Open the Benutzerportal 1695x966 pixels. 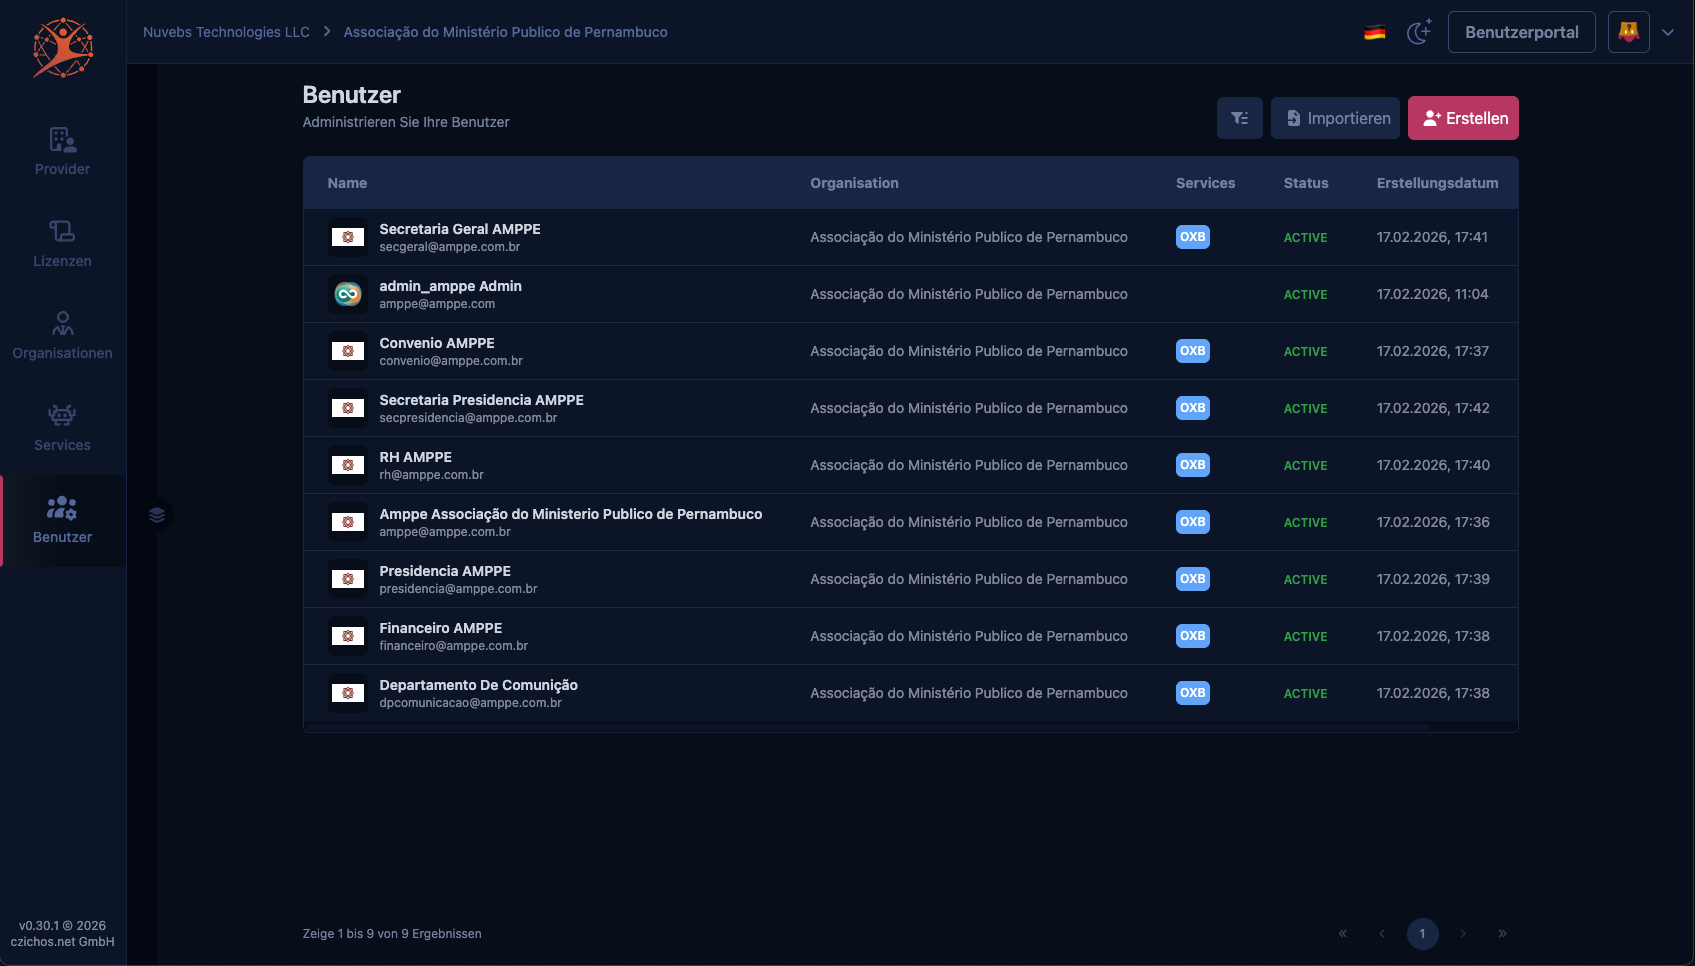pyautogui.click(x=1521, y=32)
